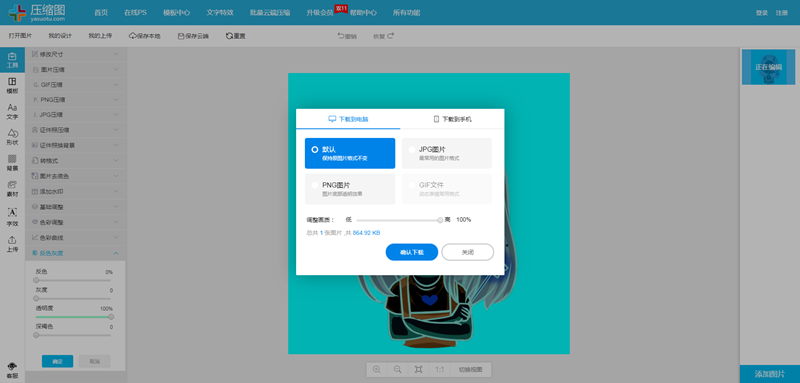This screenshot has height=383, width=800.
Task: Go to 首页 home in top nav
Action: click(x=101, y=13)
